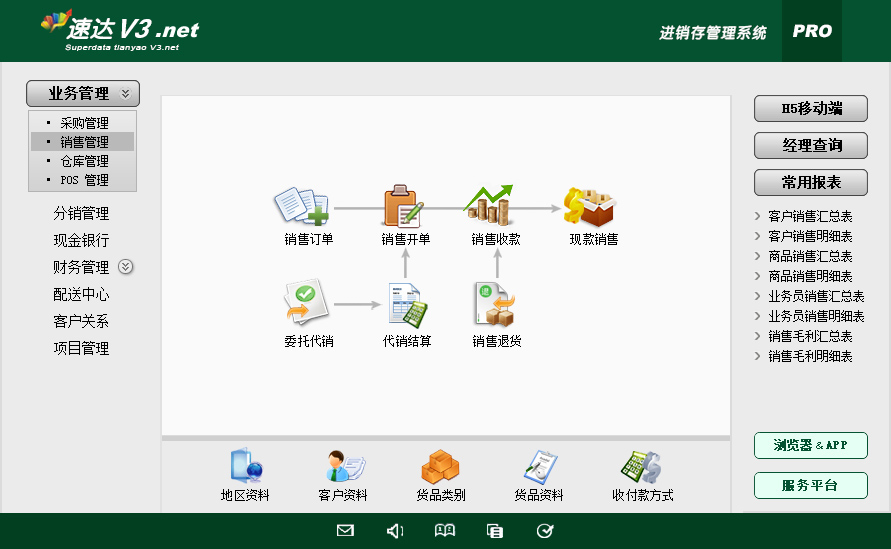
Task: Click the speaker icon in bottom bar
Action: click(395, 531)
